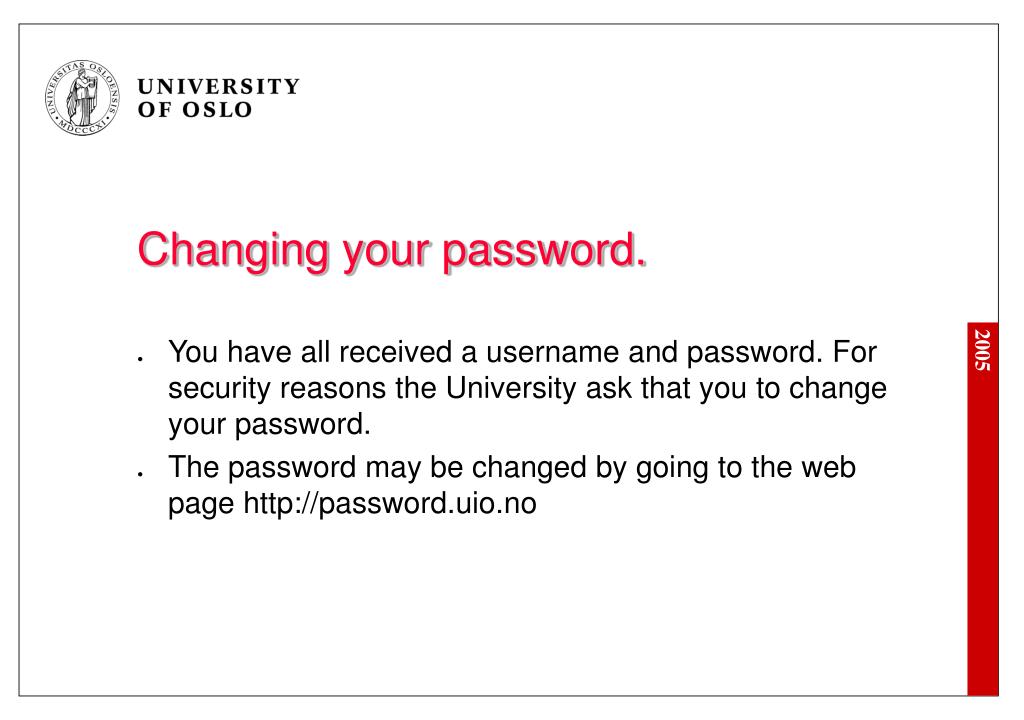Click the UNIVERSITY text in header
1024x720 pixels.
click(219, 86)
